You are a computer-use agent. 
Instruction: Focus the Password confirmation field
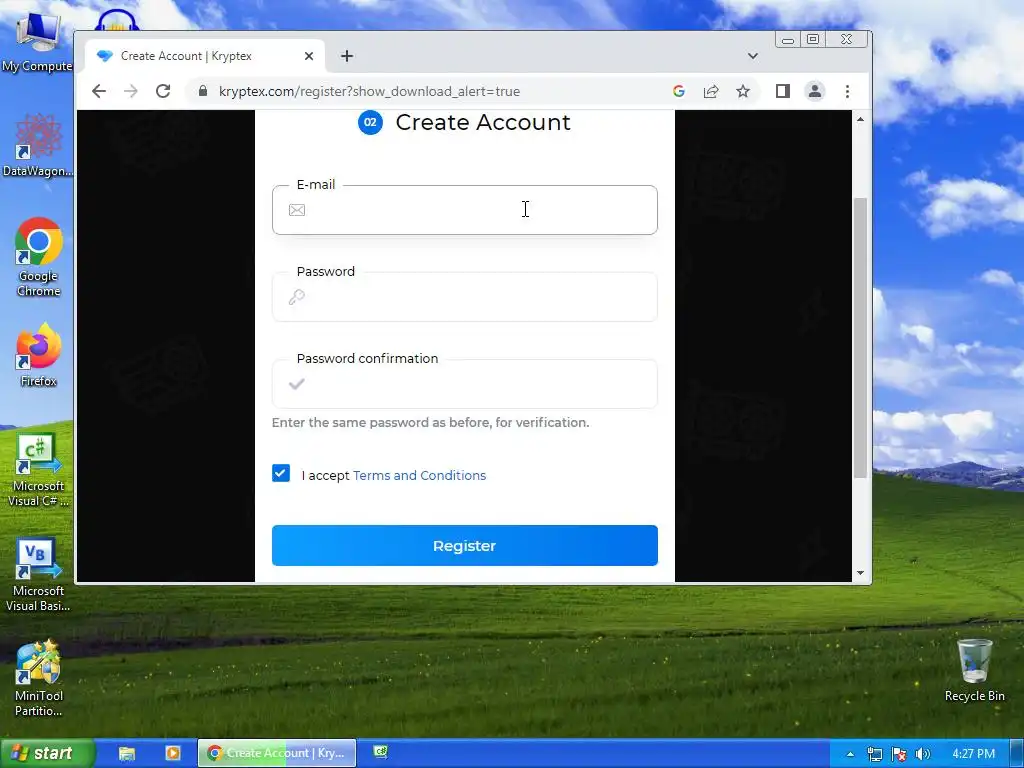click(464, 384)
